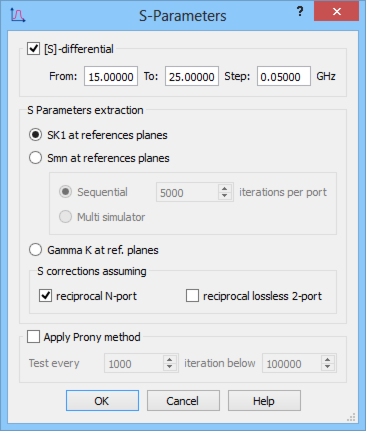368x433 pixels.
Task: Enable Apply Prony method checkbox
Action: 33,337
